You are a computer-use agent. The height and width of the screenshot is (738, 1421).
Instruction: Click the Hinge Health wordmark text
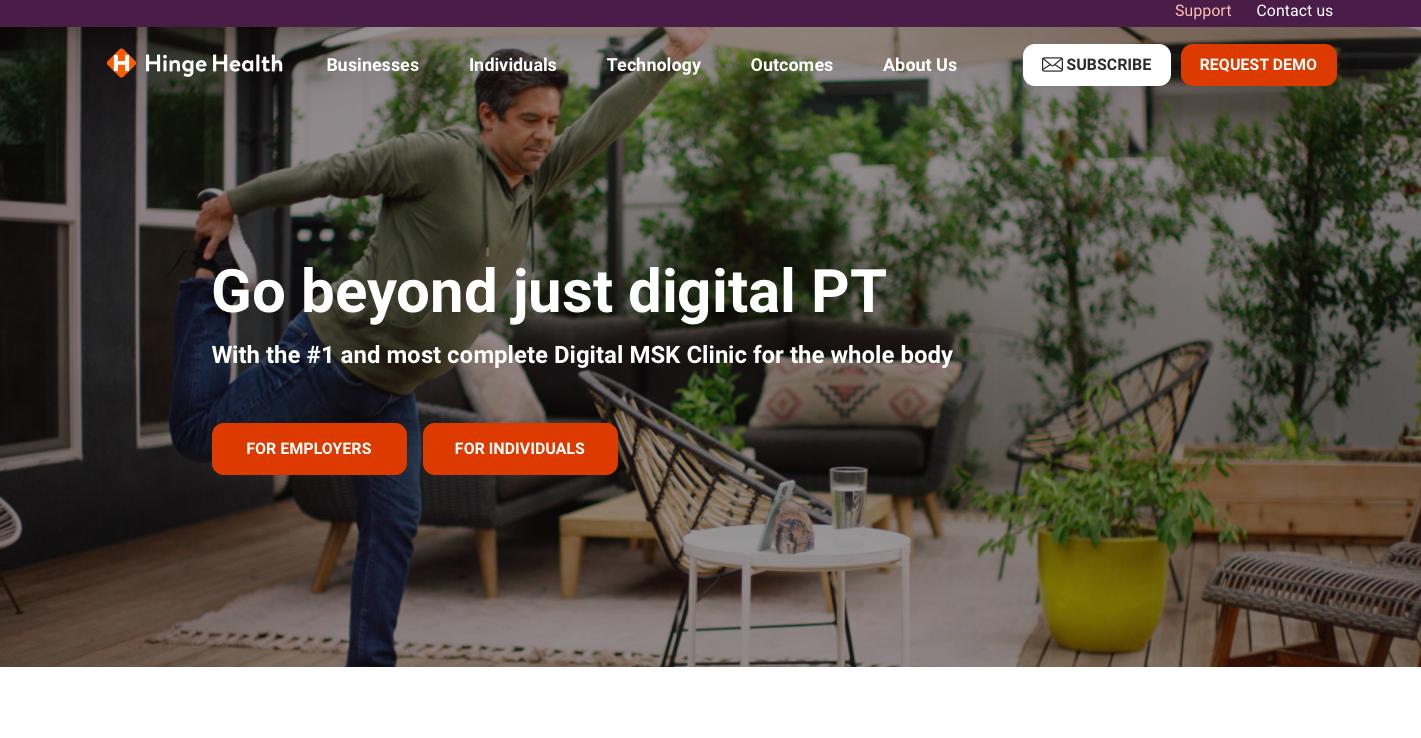(x=213, y=64)
